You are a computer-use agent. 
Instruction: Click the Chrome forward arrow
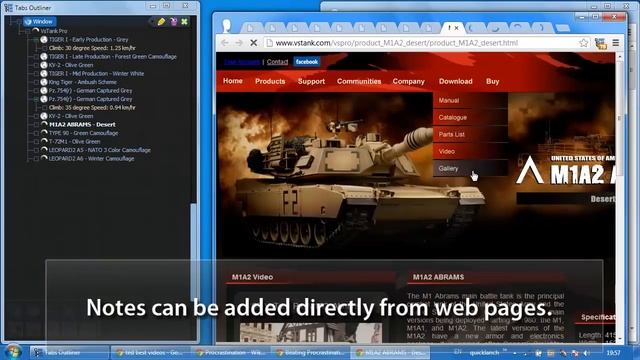tap(239, 43)
